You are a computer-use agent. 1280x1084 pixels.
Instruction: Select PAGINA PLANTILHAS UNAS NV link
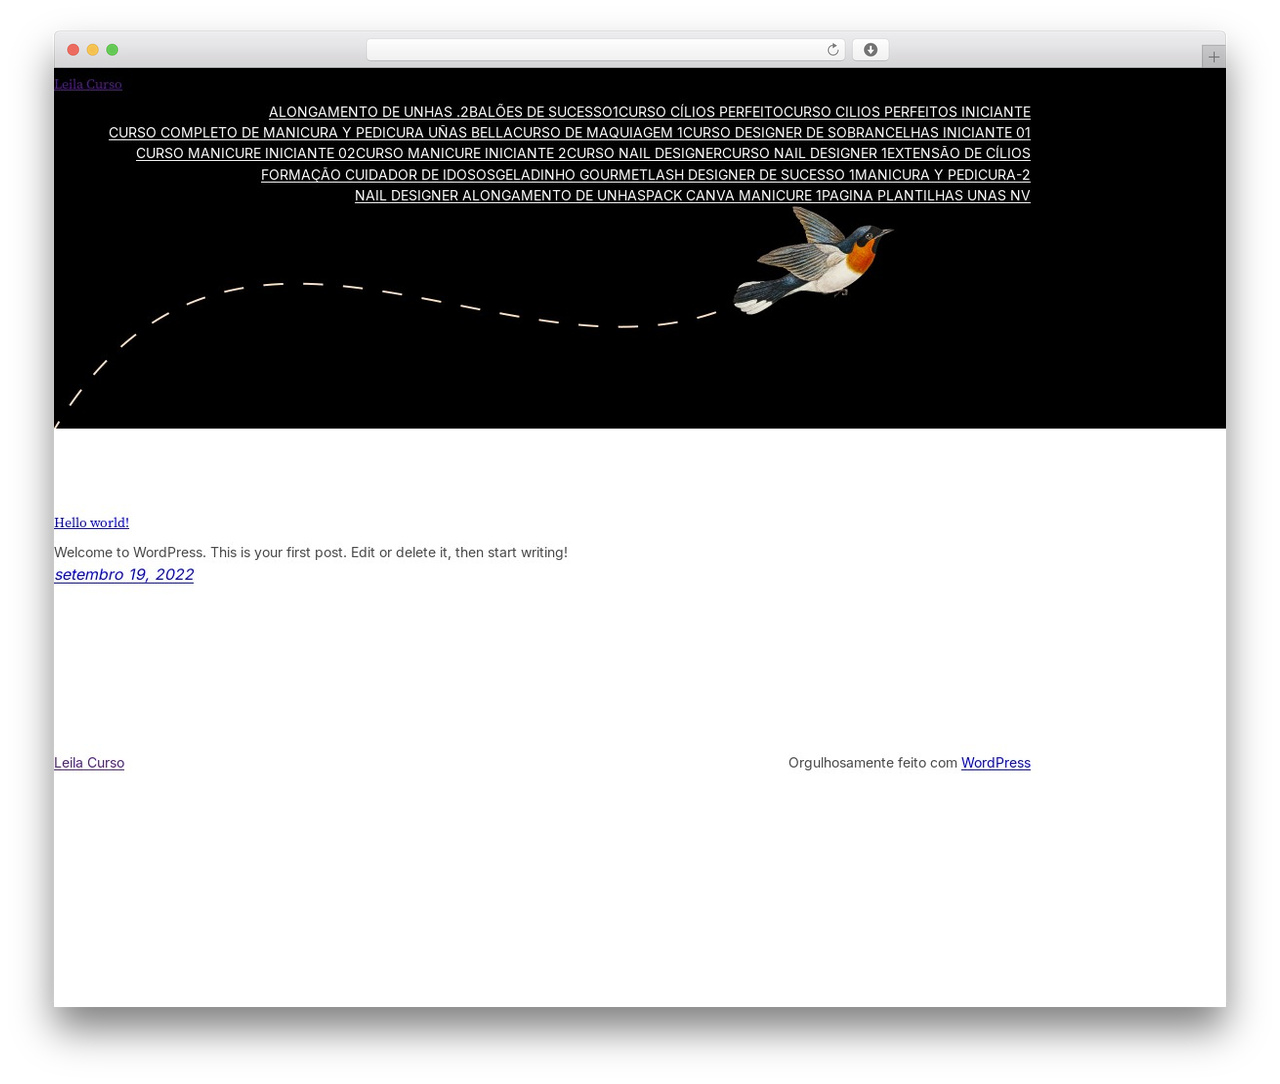tap(927, 196)
